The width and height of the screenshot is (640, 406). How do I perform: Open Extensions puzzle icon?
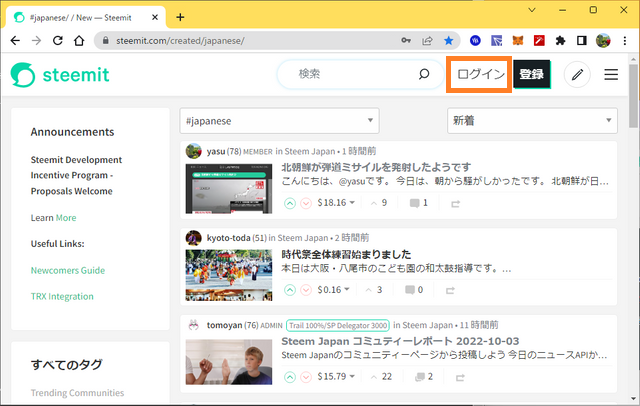[560, 40]
